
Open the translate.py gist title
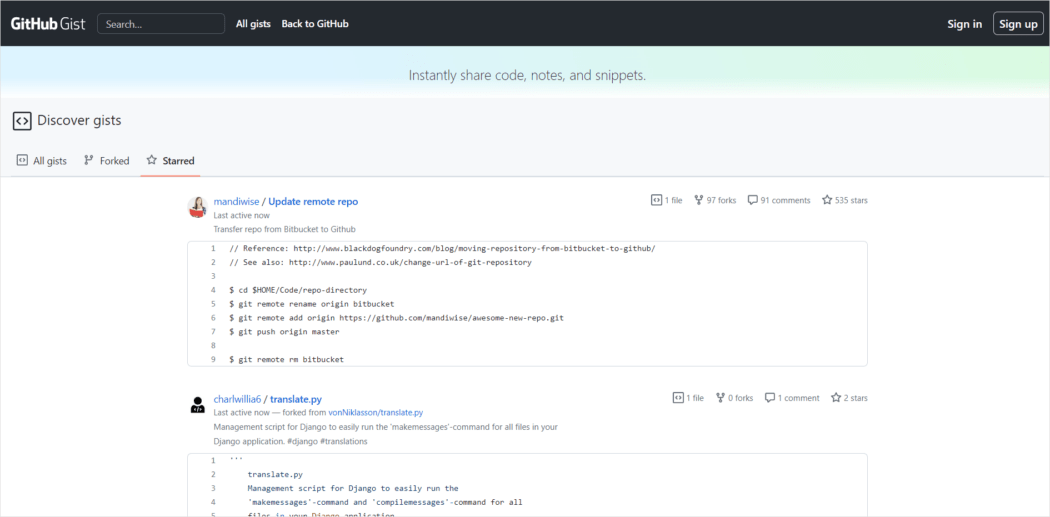296,399
